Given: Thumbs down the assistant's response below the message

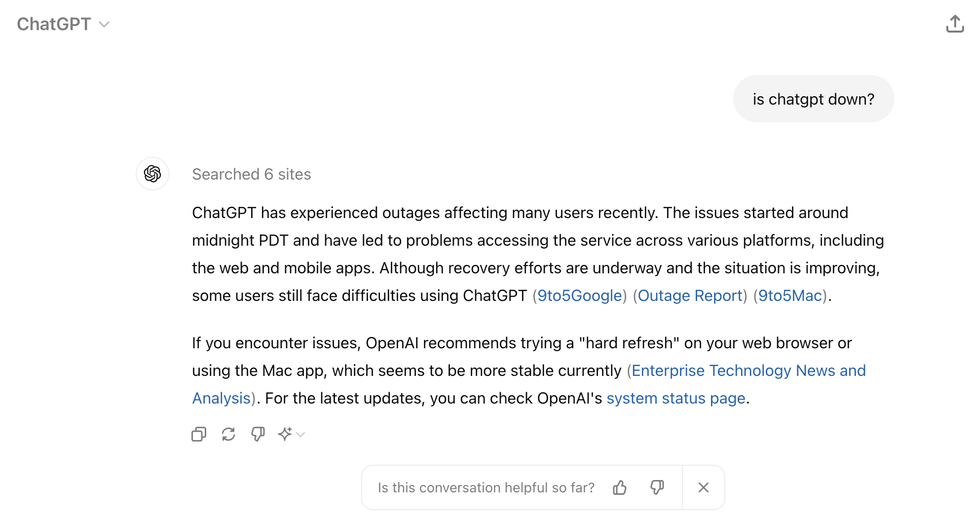Looking at the screenshot, I should pos(258,434).
